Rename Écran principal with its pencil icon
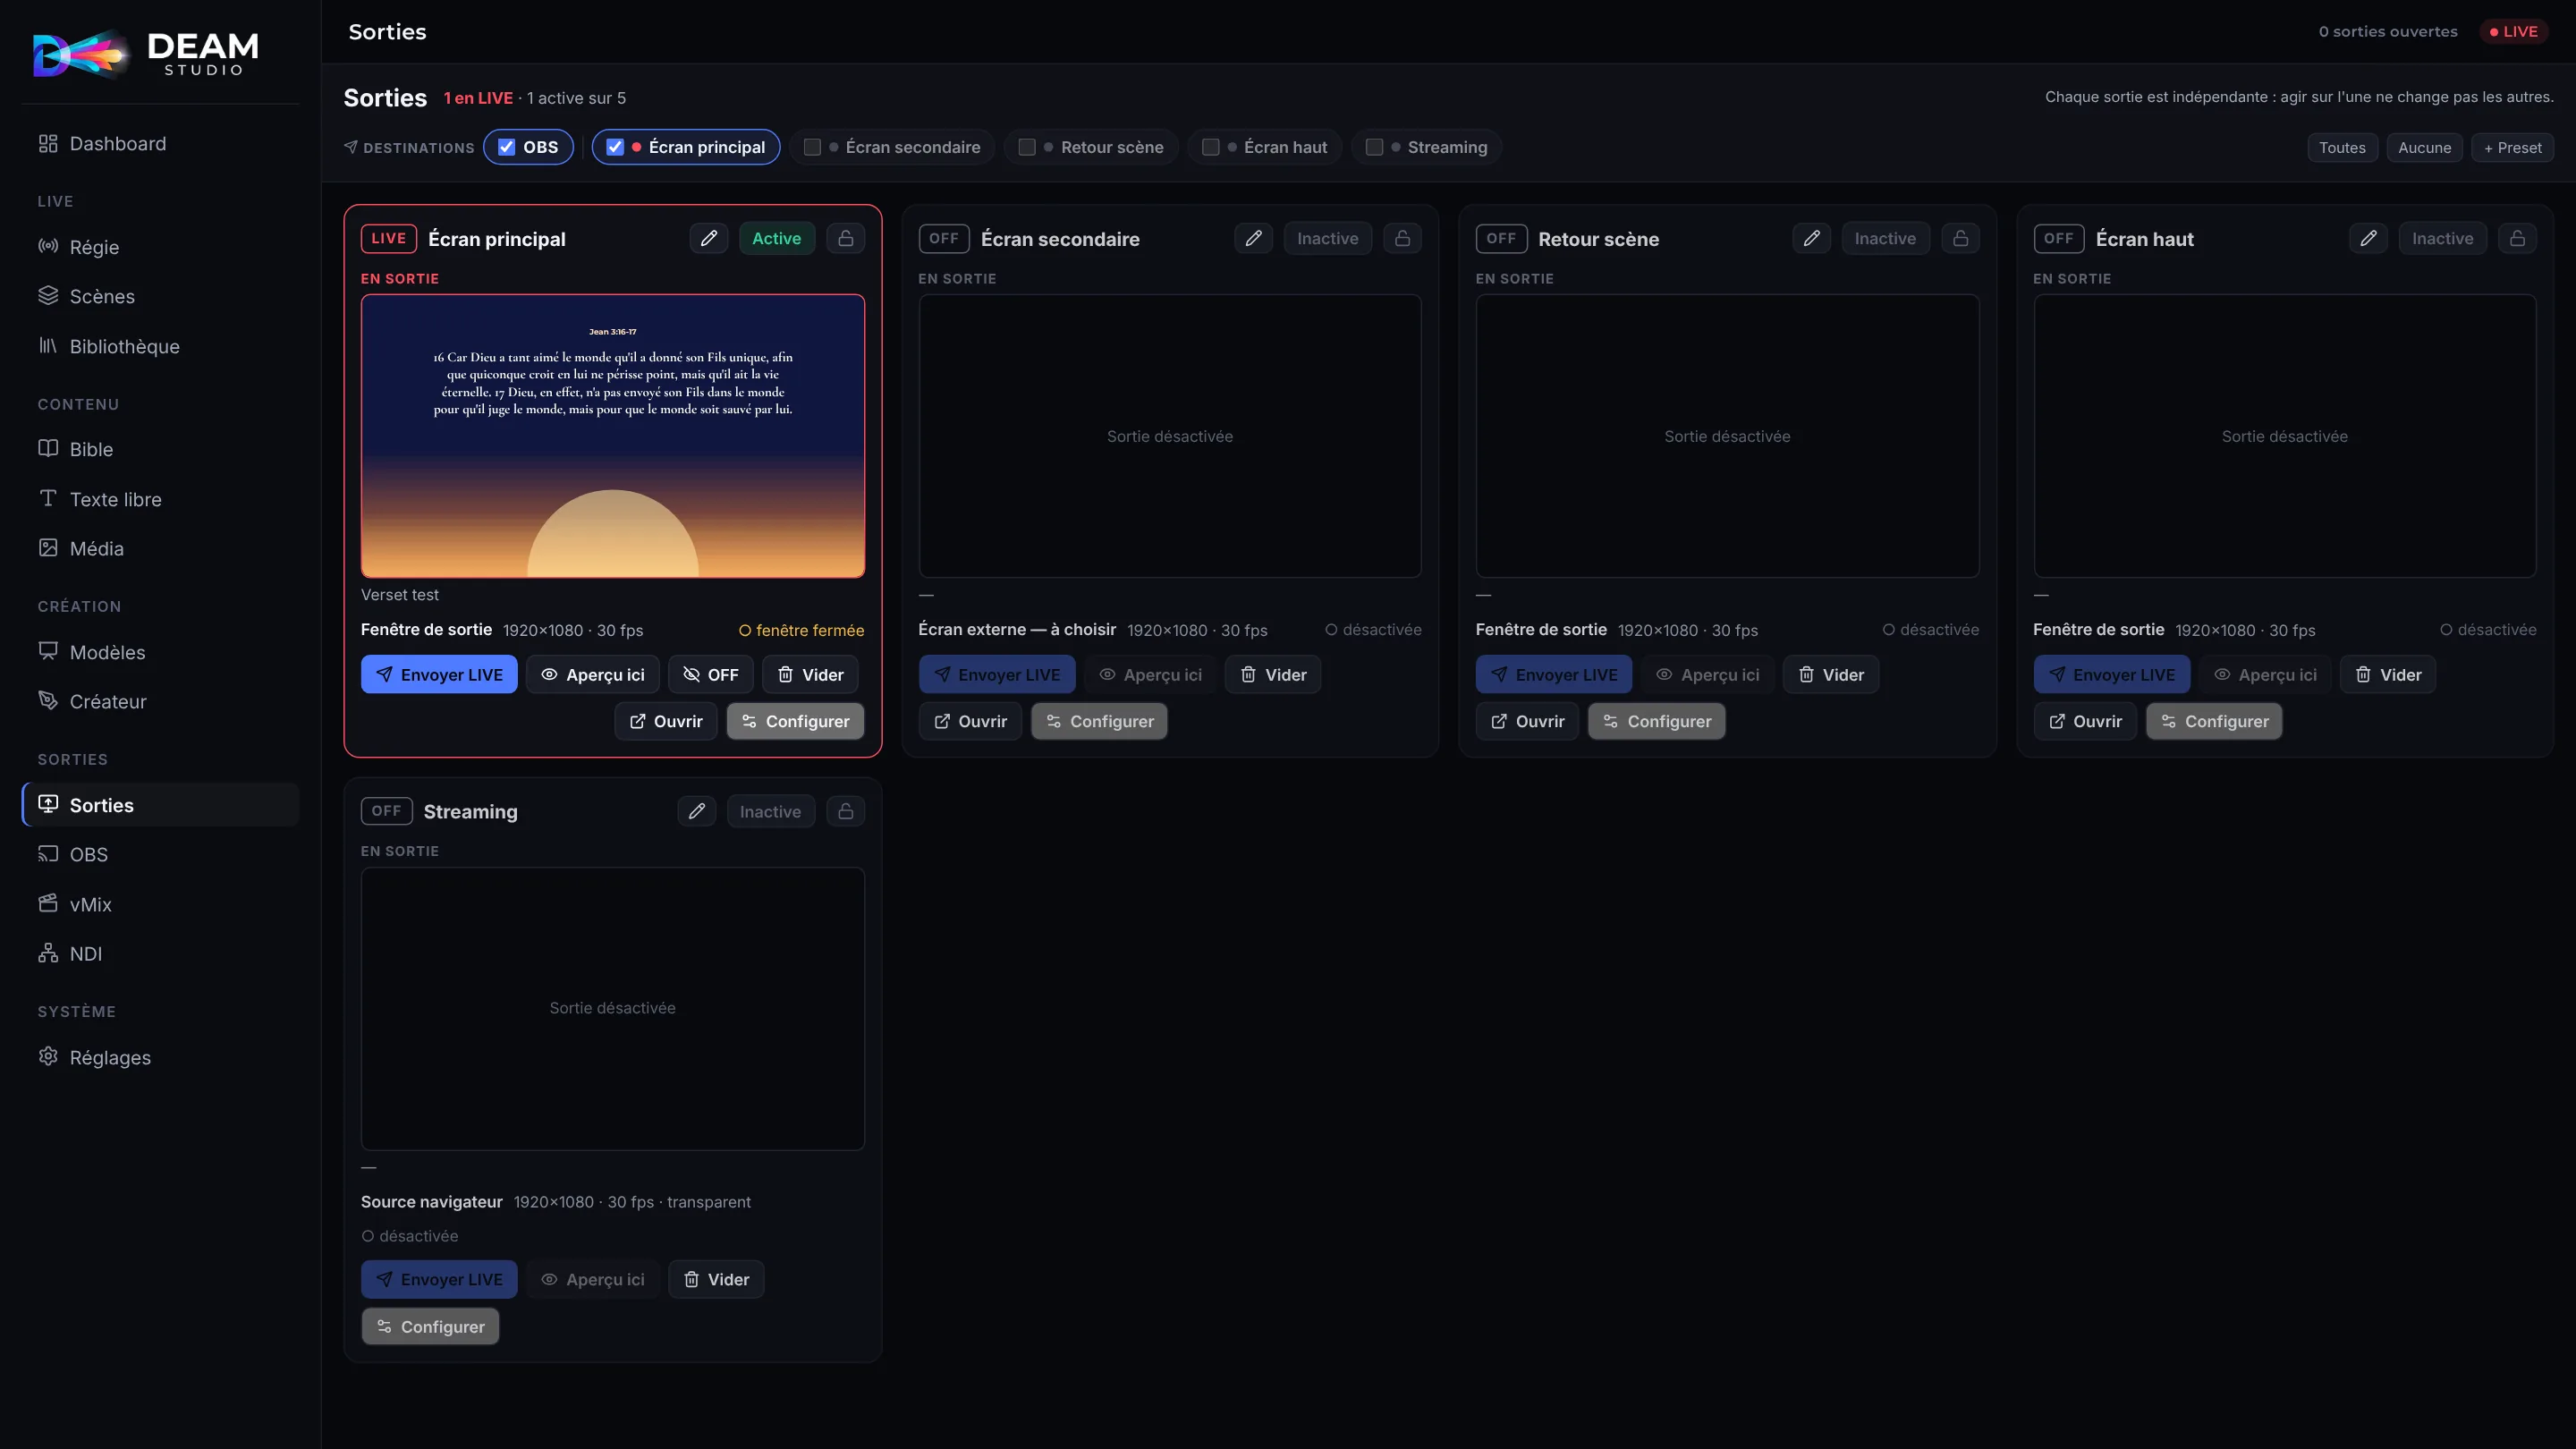Viewport: 2576px width, 1449px height. [x=708, y=238]
